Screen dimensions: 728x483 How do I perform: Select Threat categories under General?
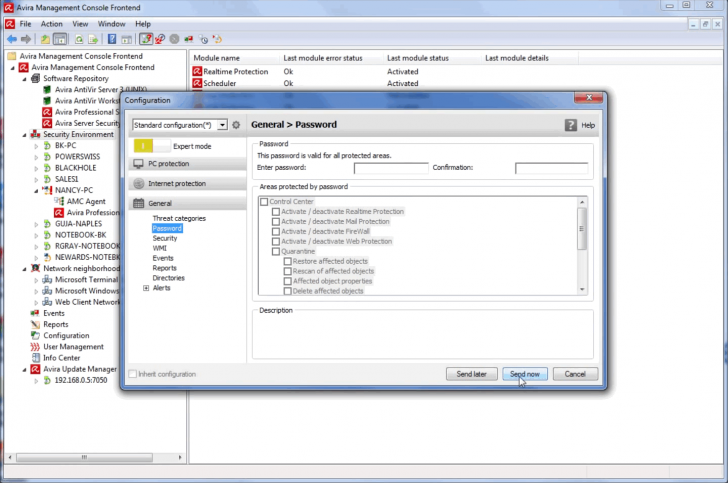pos(179,218)
